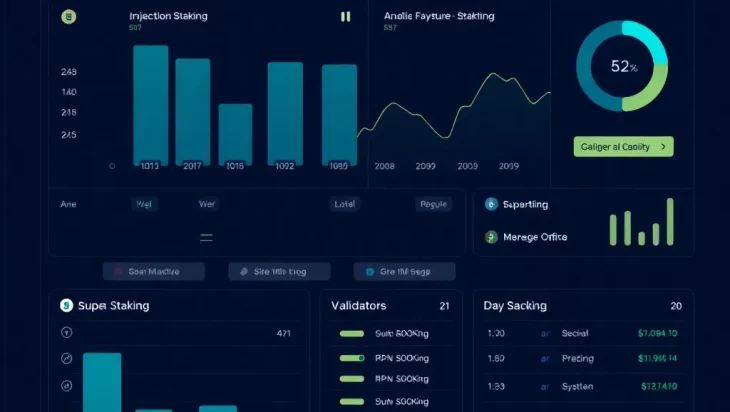Click the bottom circular icon under Super Staking
Viewport: 730px width, 412px height.
click(66, 385)
